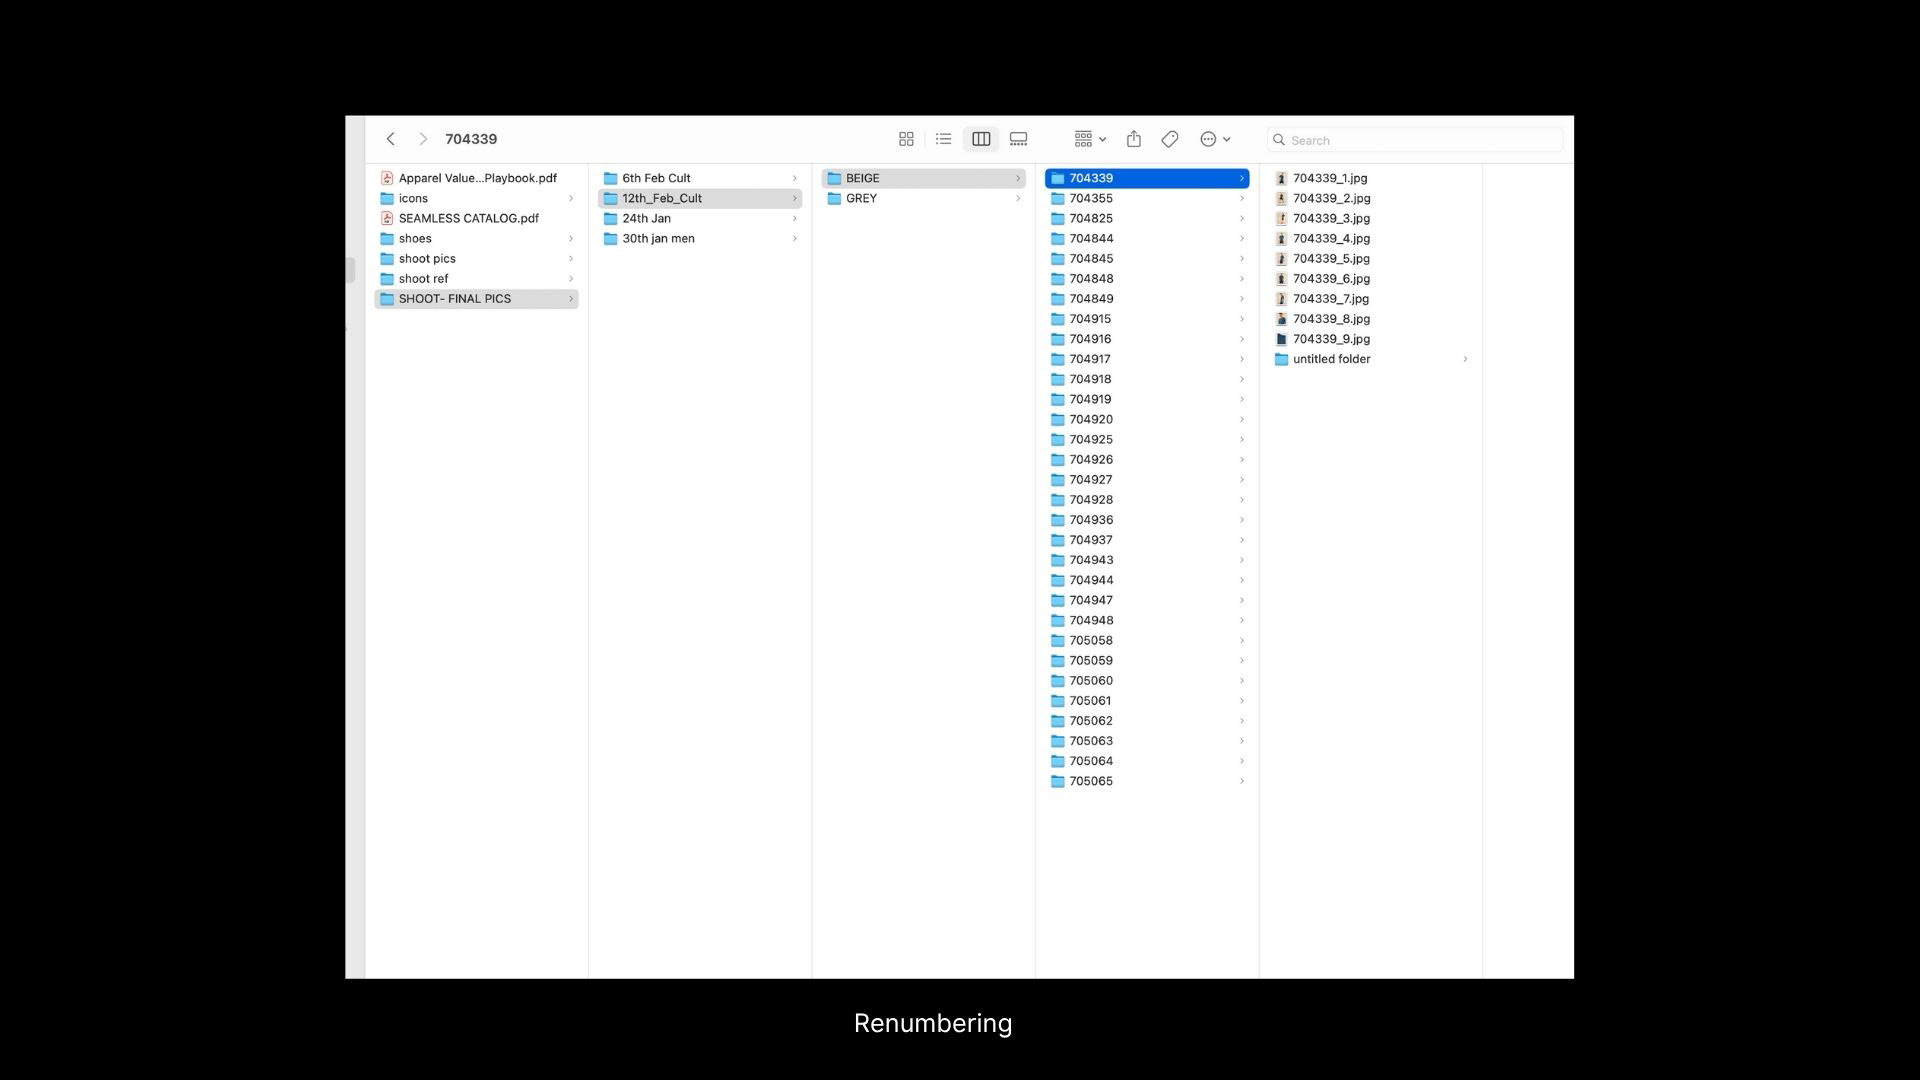Click in the Search field
1920x1080 pixels.
tap(1420, 141)
